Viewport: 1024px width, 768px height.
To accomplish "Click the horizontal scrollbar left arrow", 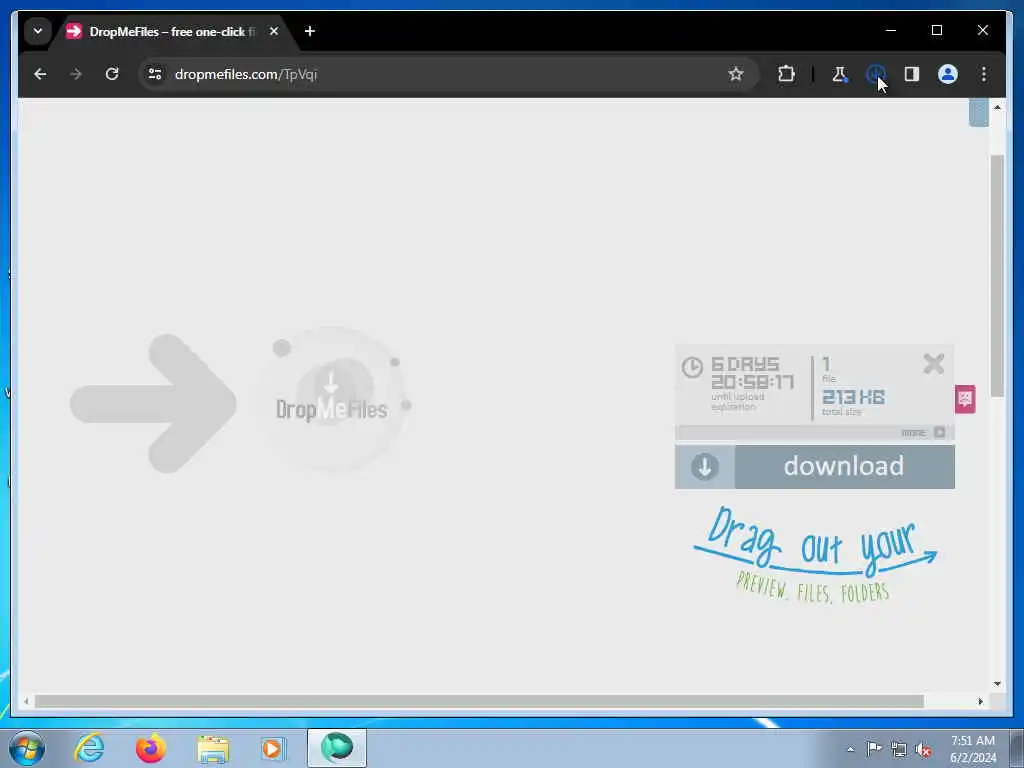I will tap(26, 701).
